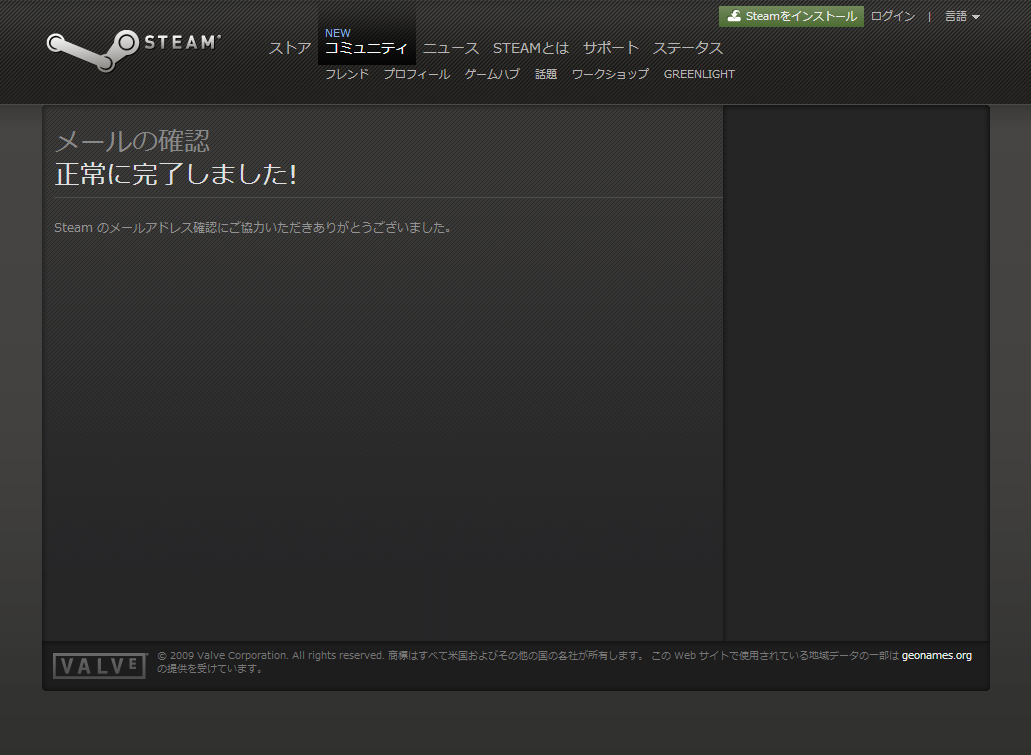
Task: Click the © 2009 Valve Corporation copyright text
Action: (271, 655)
